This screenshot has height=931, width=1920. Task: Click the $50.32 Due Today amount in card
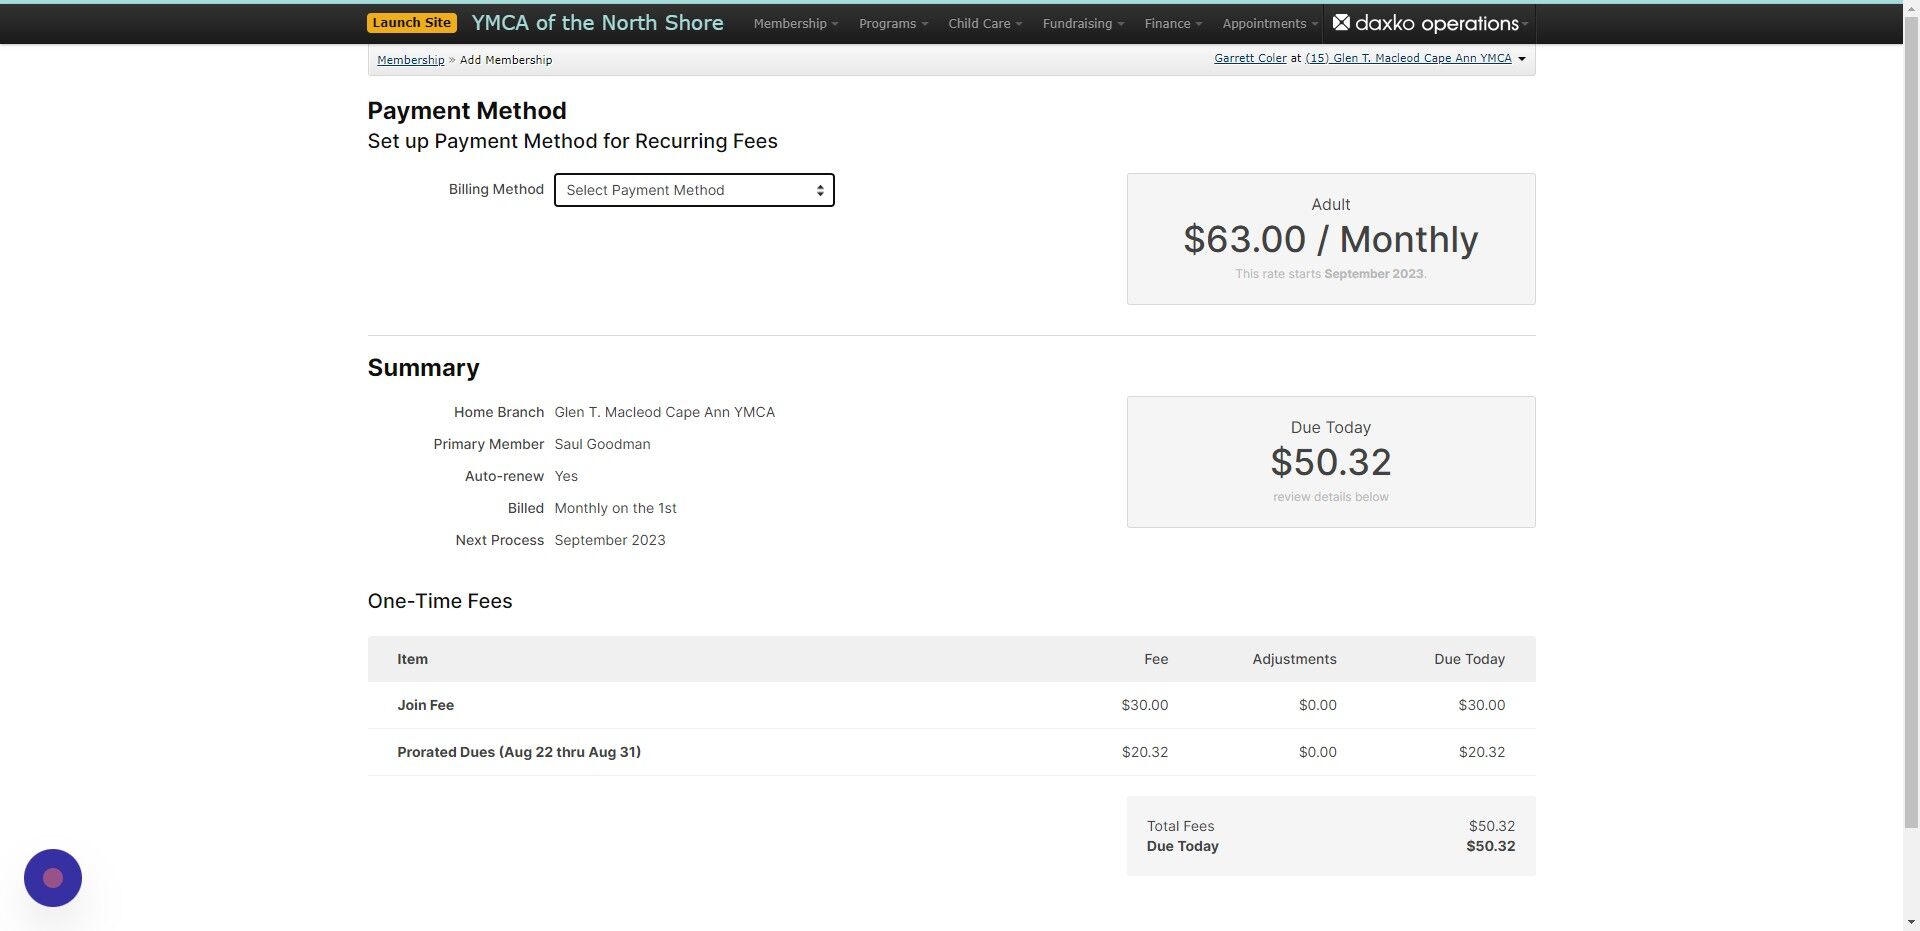(x=1330, y=462)
